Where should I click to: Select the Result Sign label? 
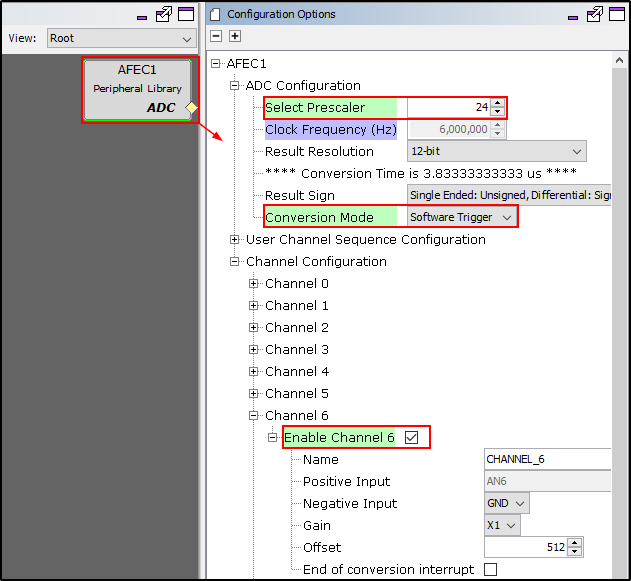(x=300, y=196)
